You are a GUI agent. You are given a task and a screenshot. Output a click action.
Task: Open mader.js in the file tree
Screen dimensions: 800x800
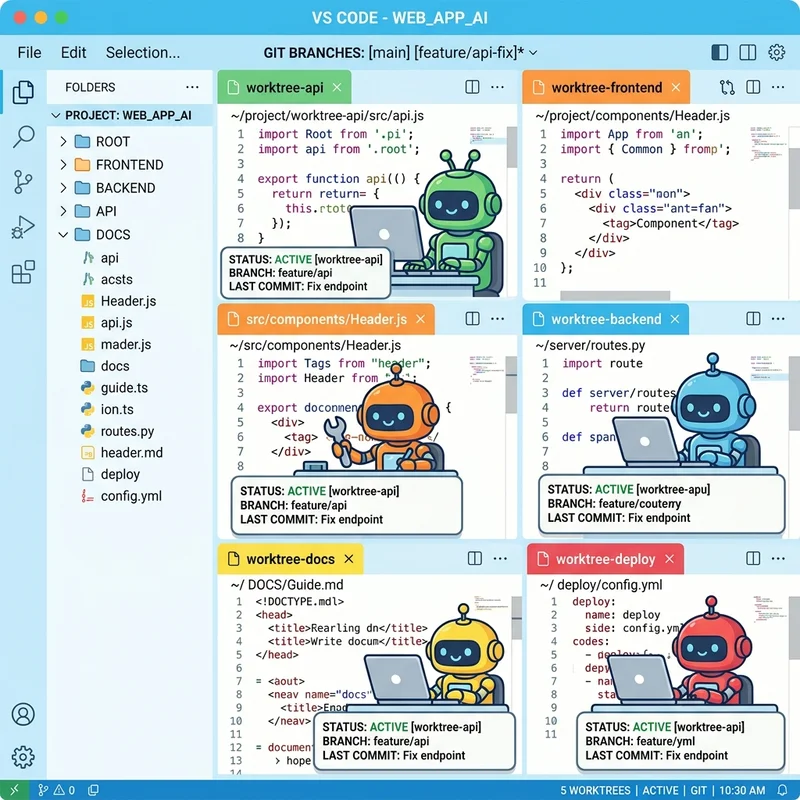126,344
